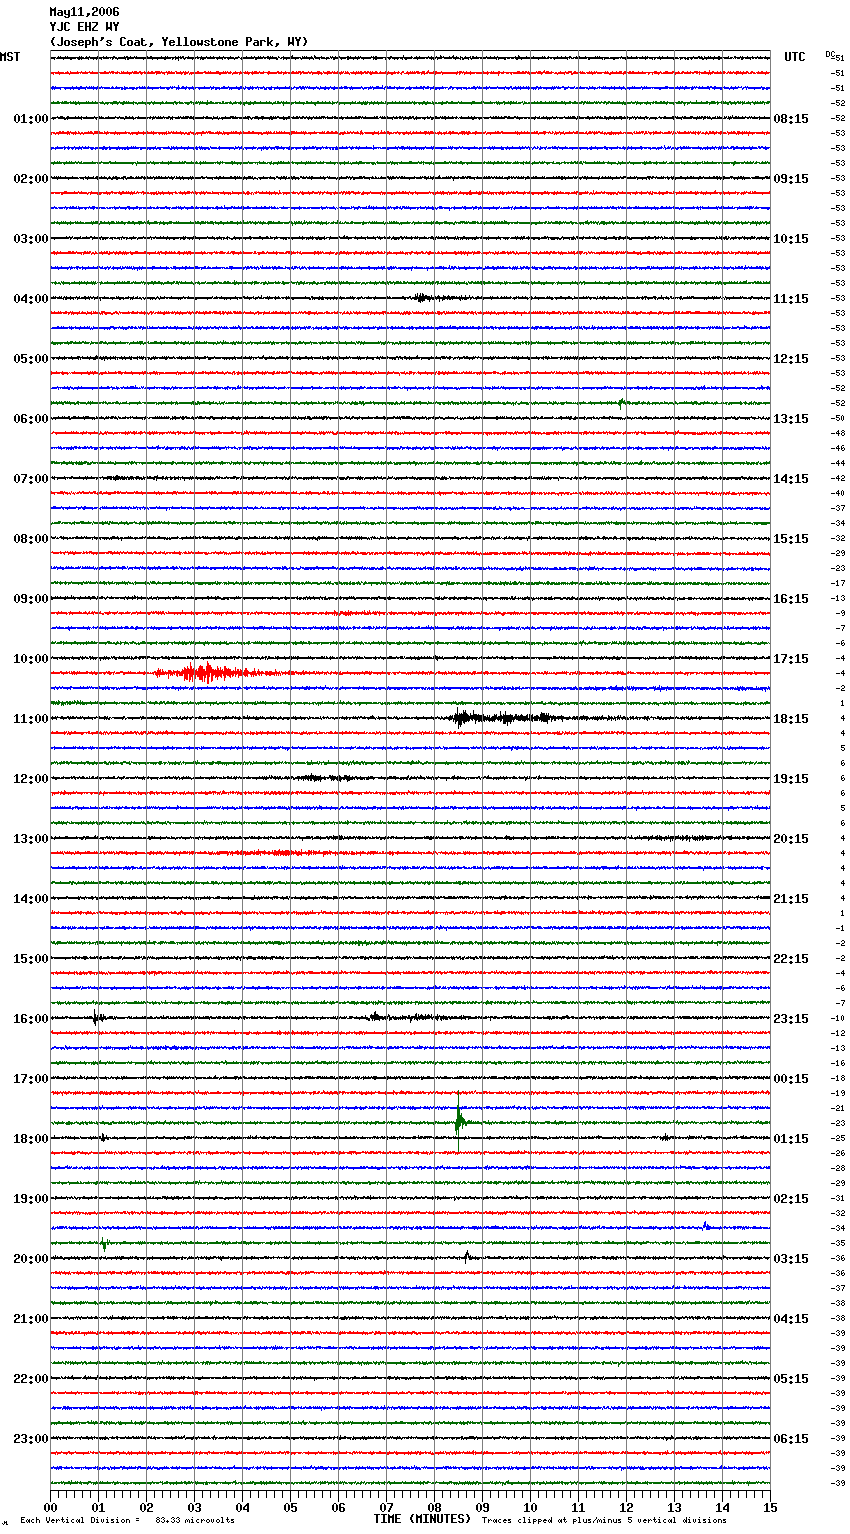Click the 21:15 UTC row label

click(791, 899)
